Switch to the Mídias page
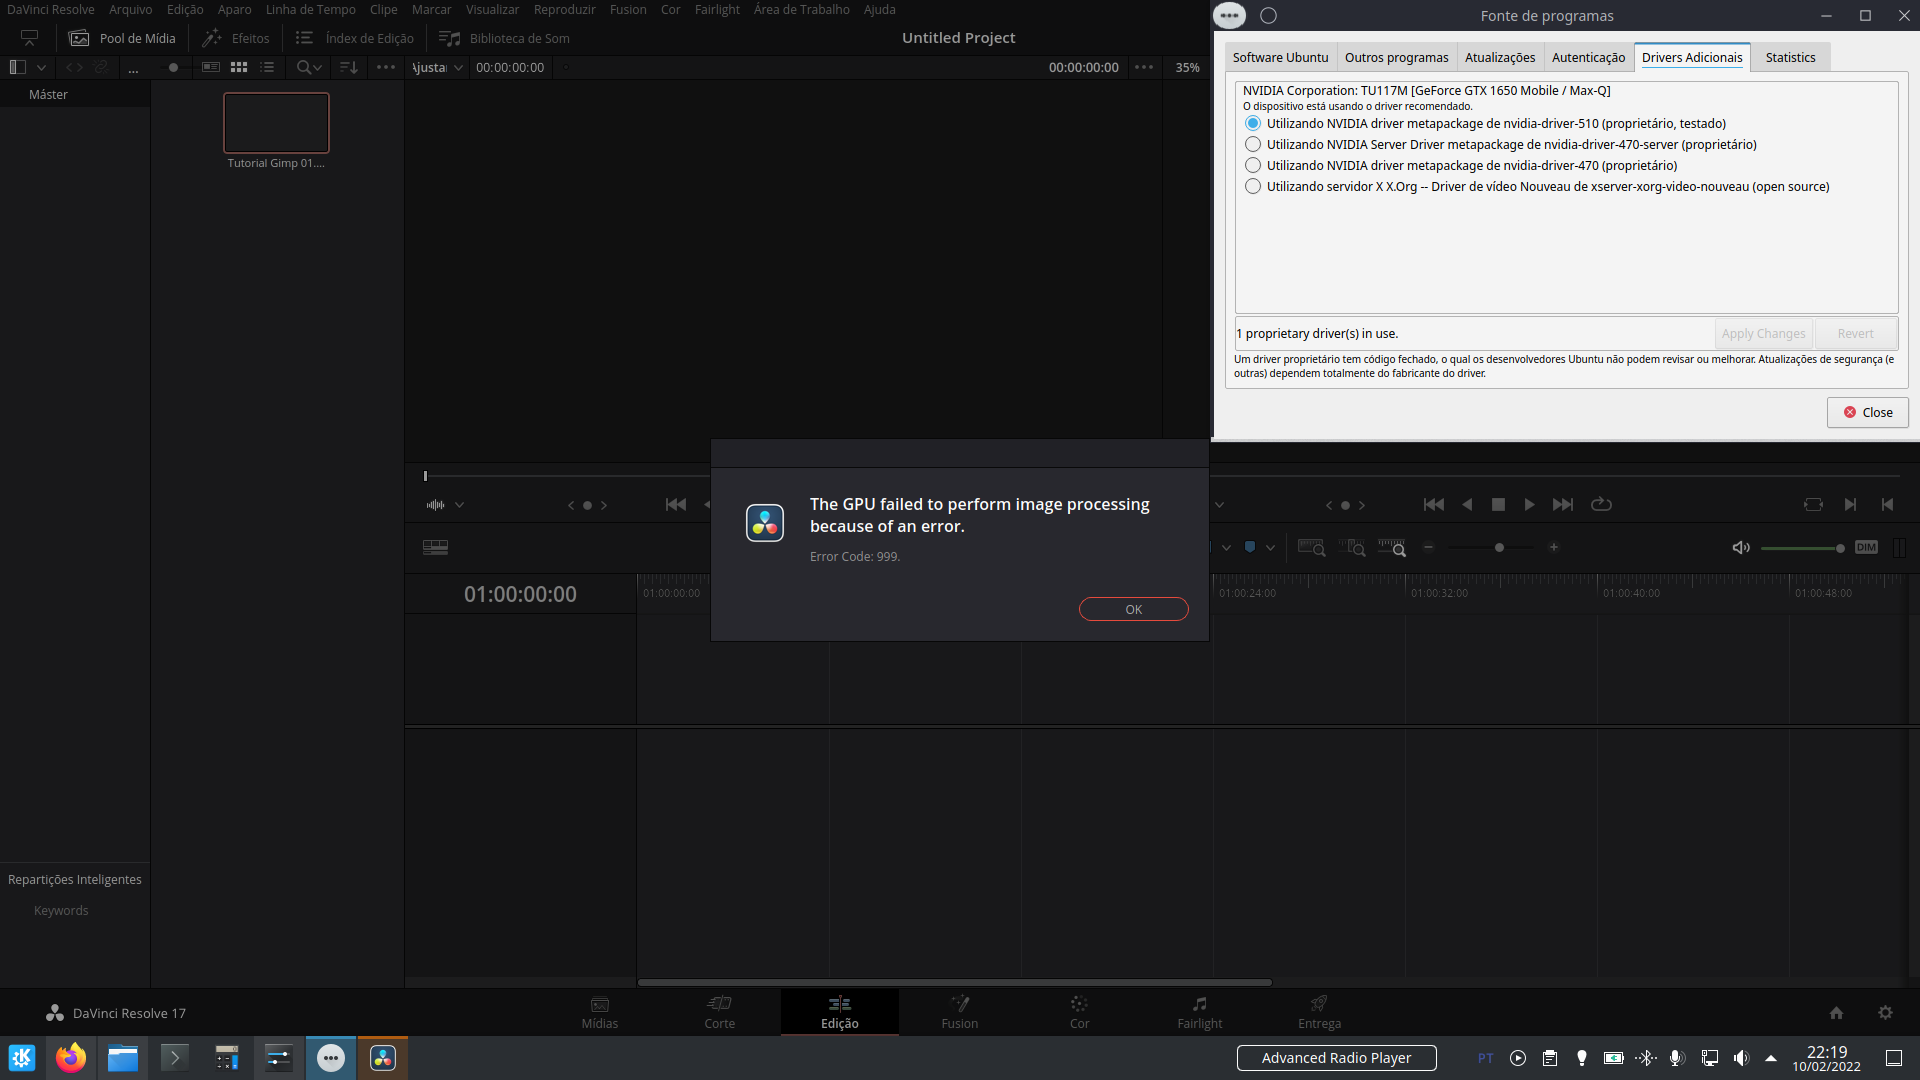Screen dimensions: 1920x1080 600,1012
